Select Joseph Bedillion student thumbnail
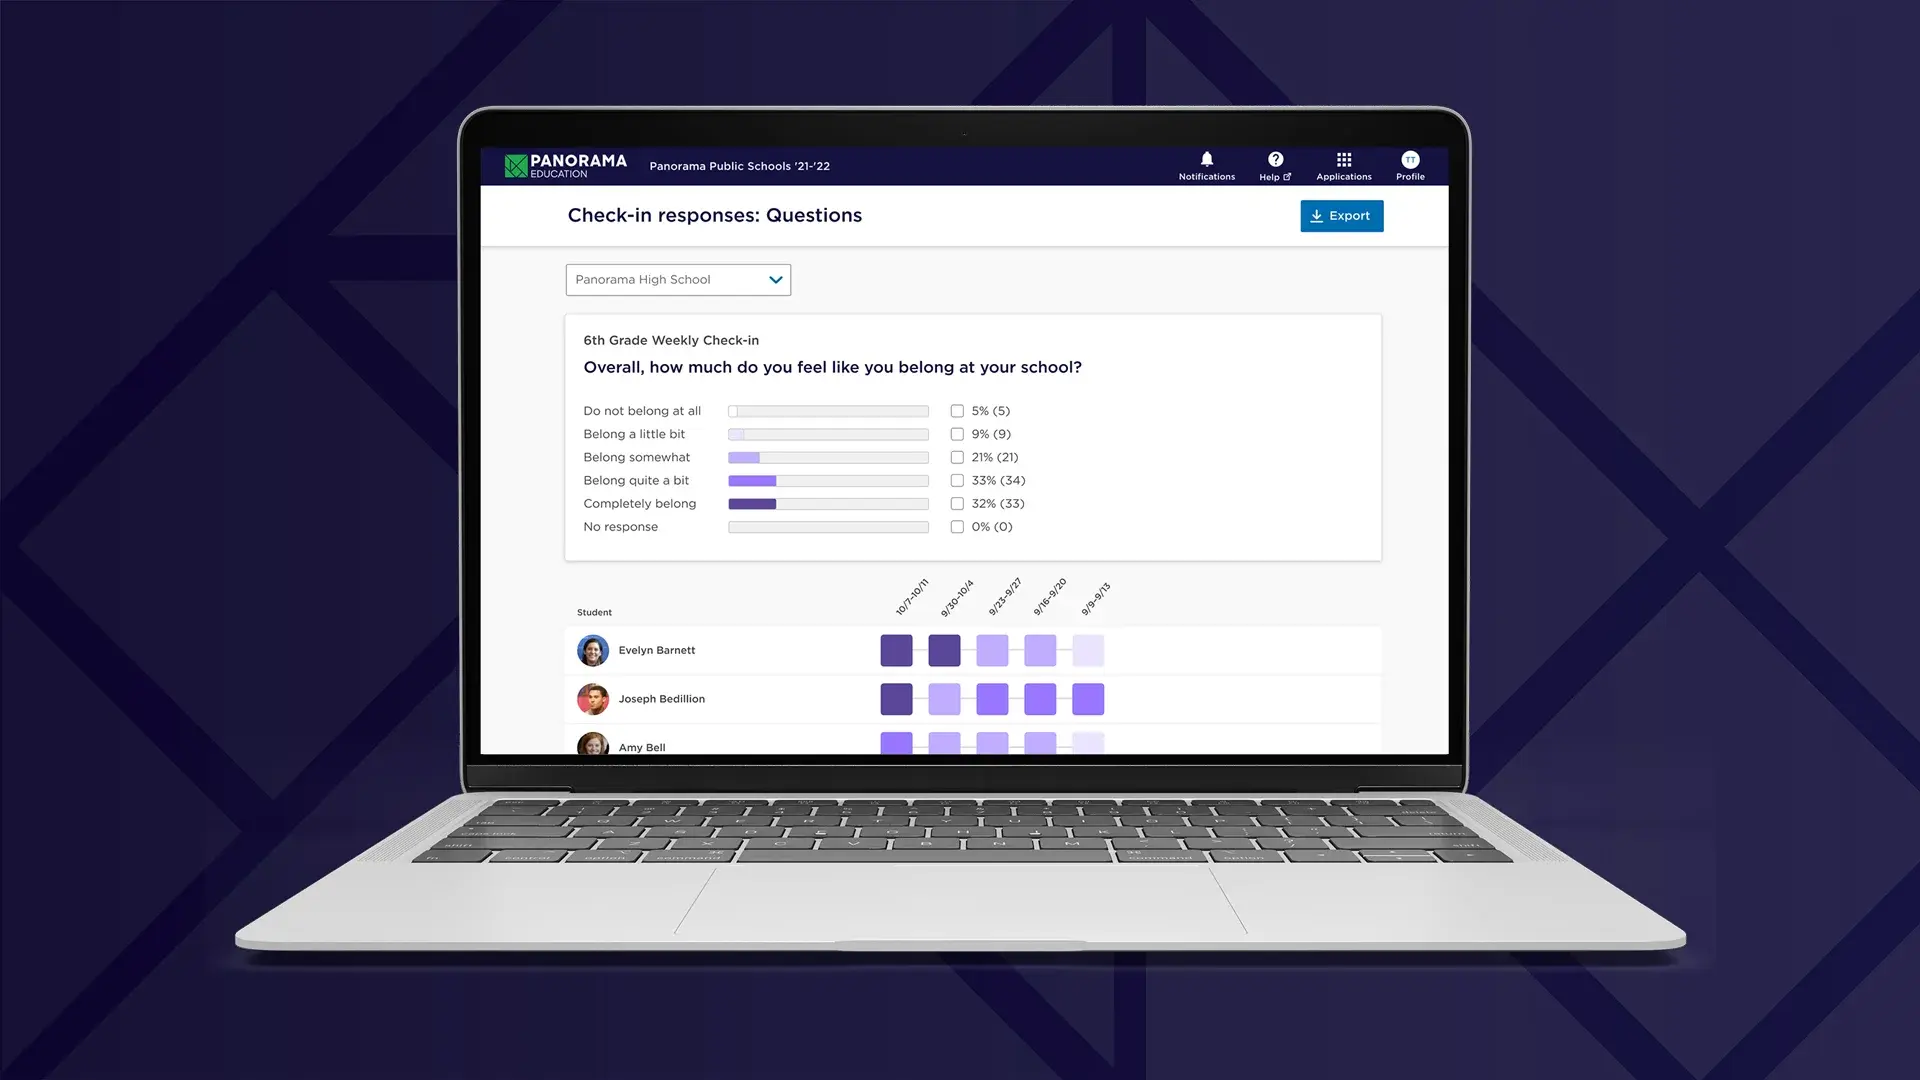 coord(592,699)
